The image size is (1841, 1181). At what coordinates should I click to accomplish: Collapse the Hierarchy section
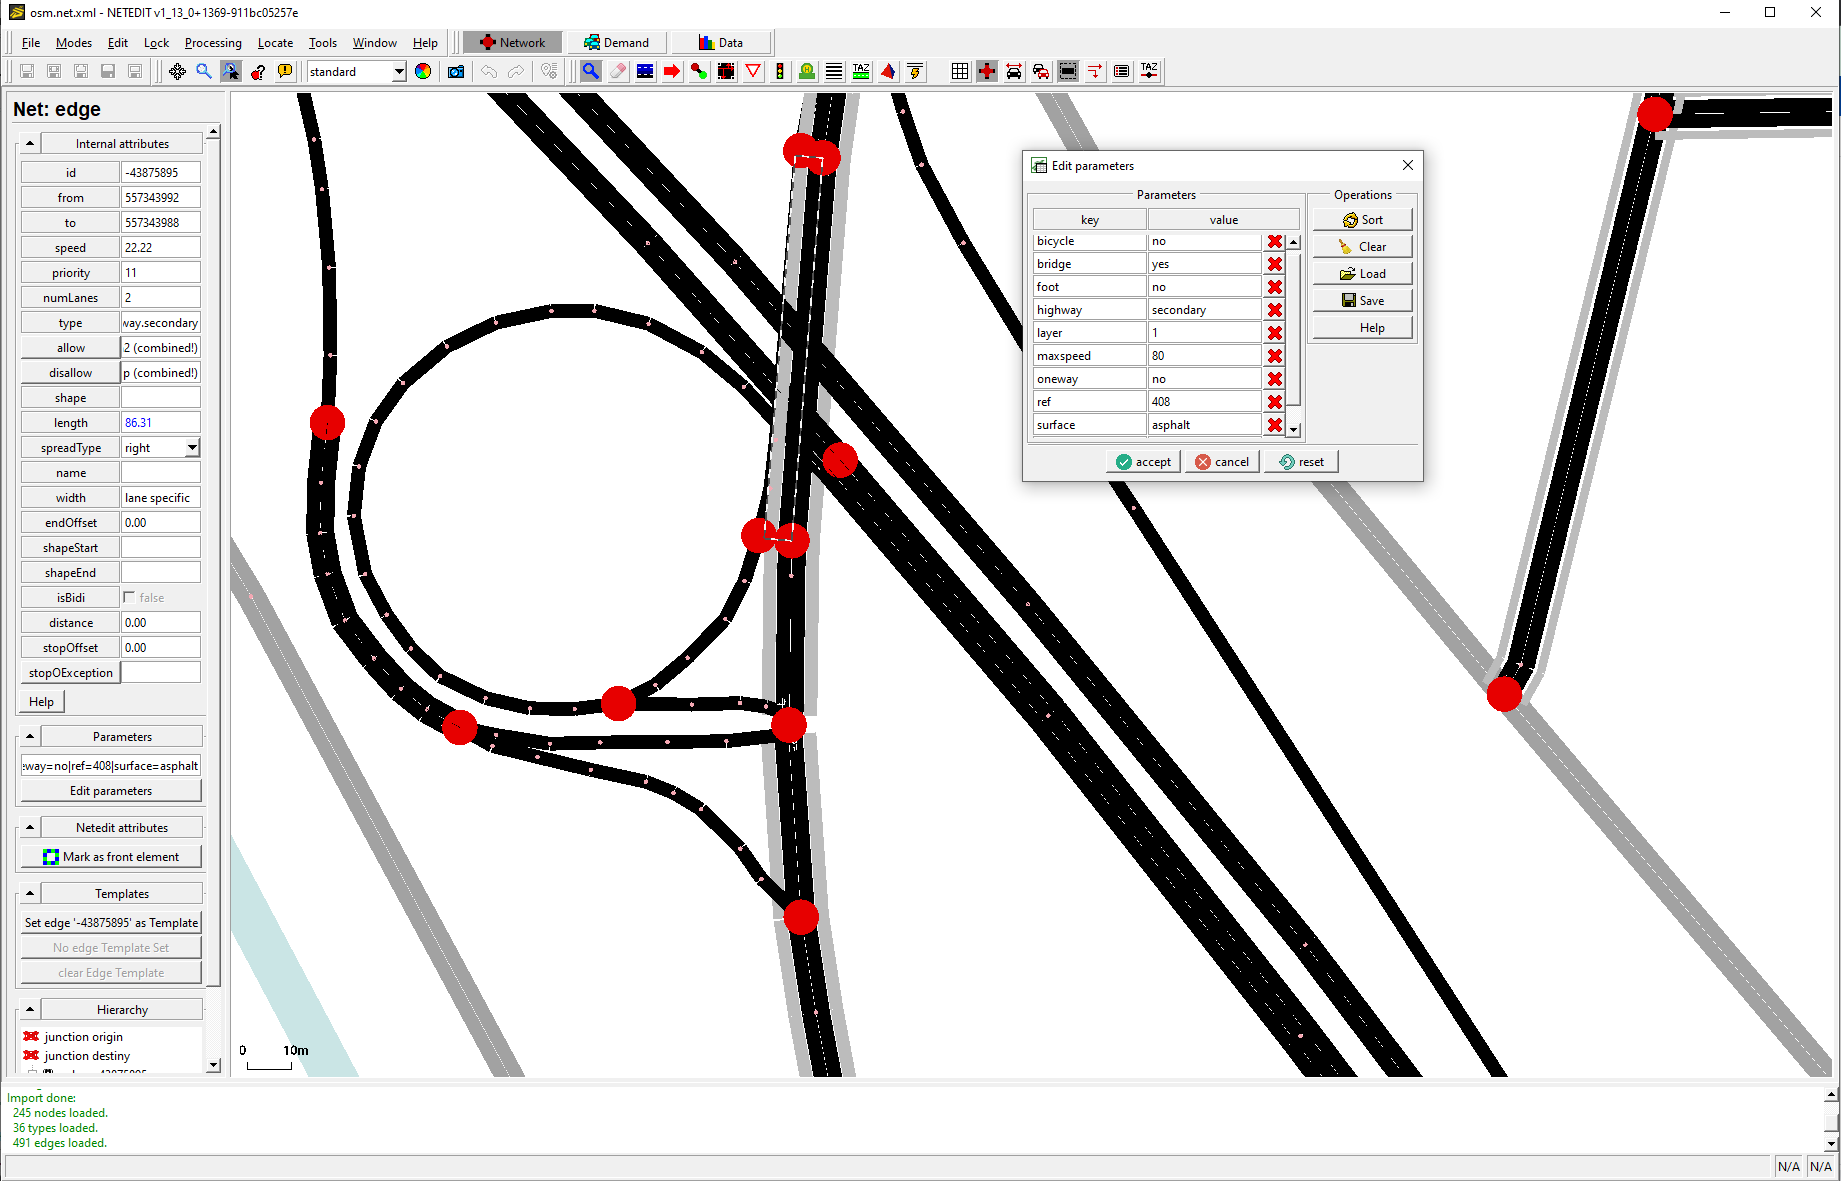coord(30,1010)
